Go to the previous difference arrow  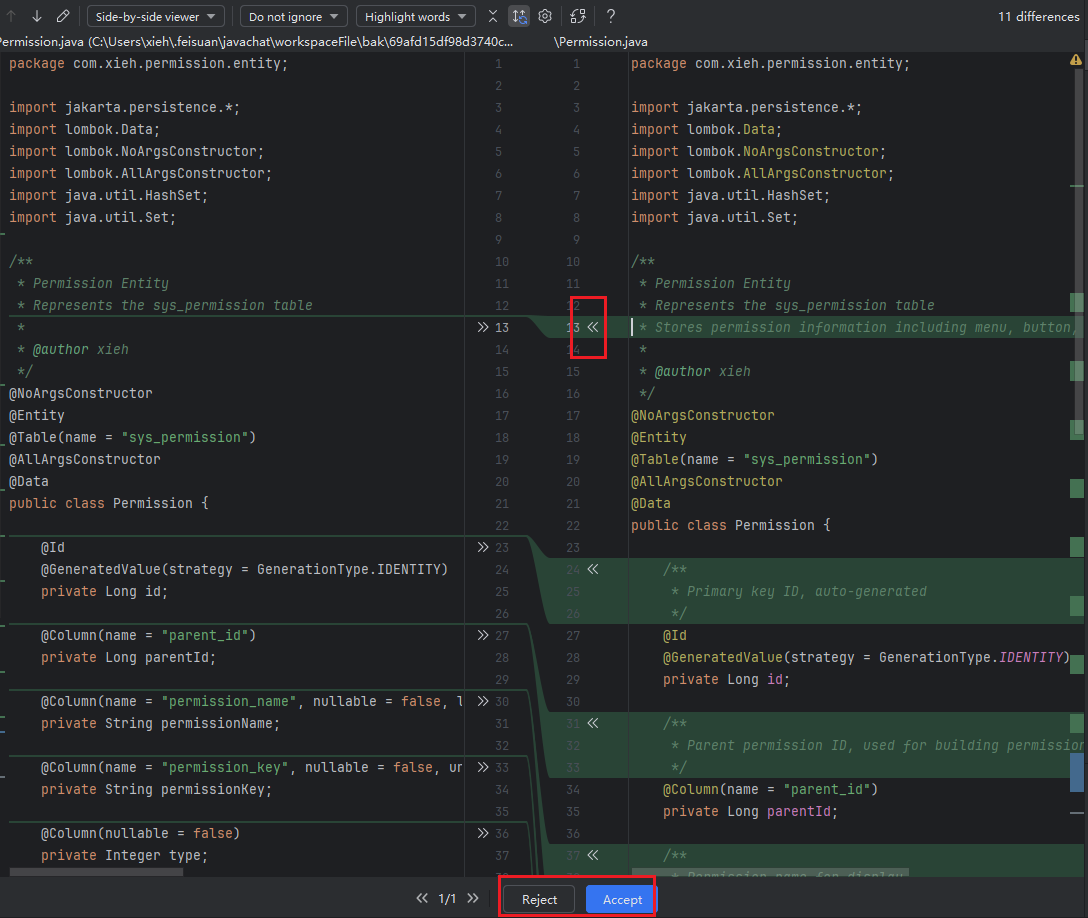click(11, 16)
